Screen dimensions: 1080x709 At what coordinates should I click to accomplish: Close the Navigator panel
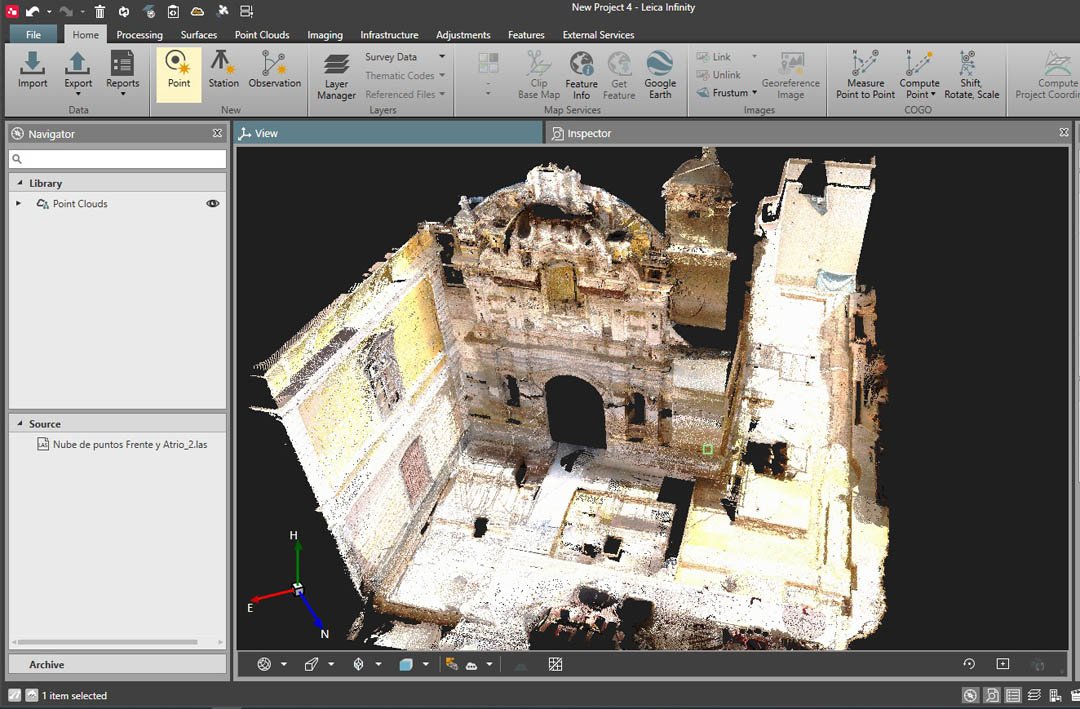pyautogui.click(x=218, y=133)
